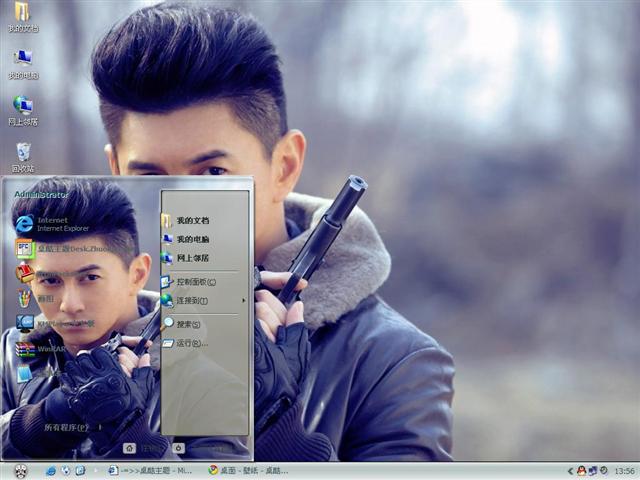Click the opera mask Start button
Screen dimensions: 640x480
(x=20, y=471)
